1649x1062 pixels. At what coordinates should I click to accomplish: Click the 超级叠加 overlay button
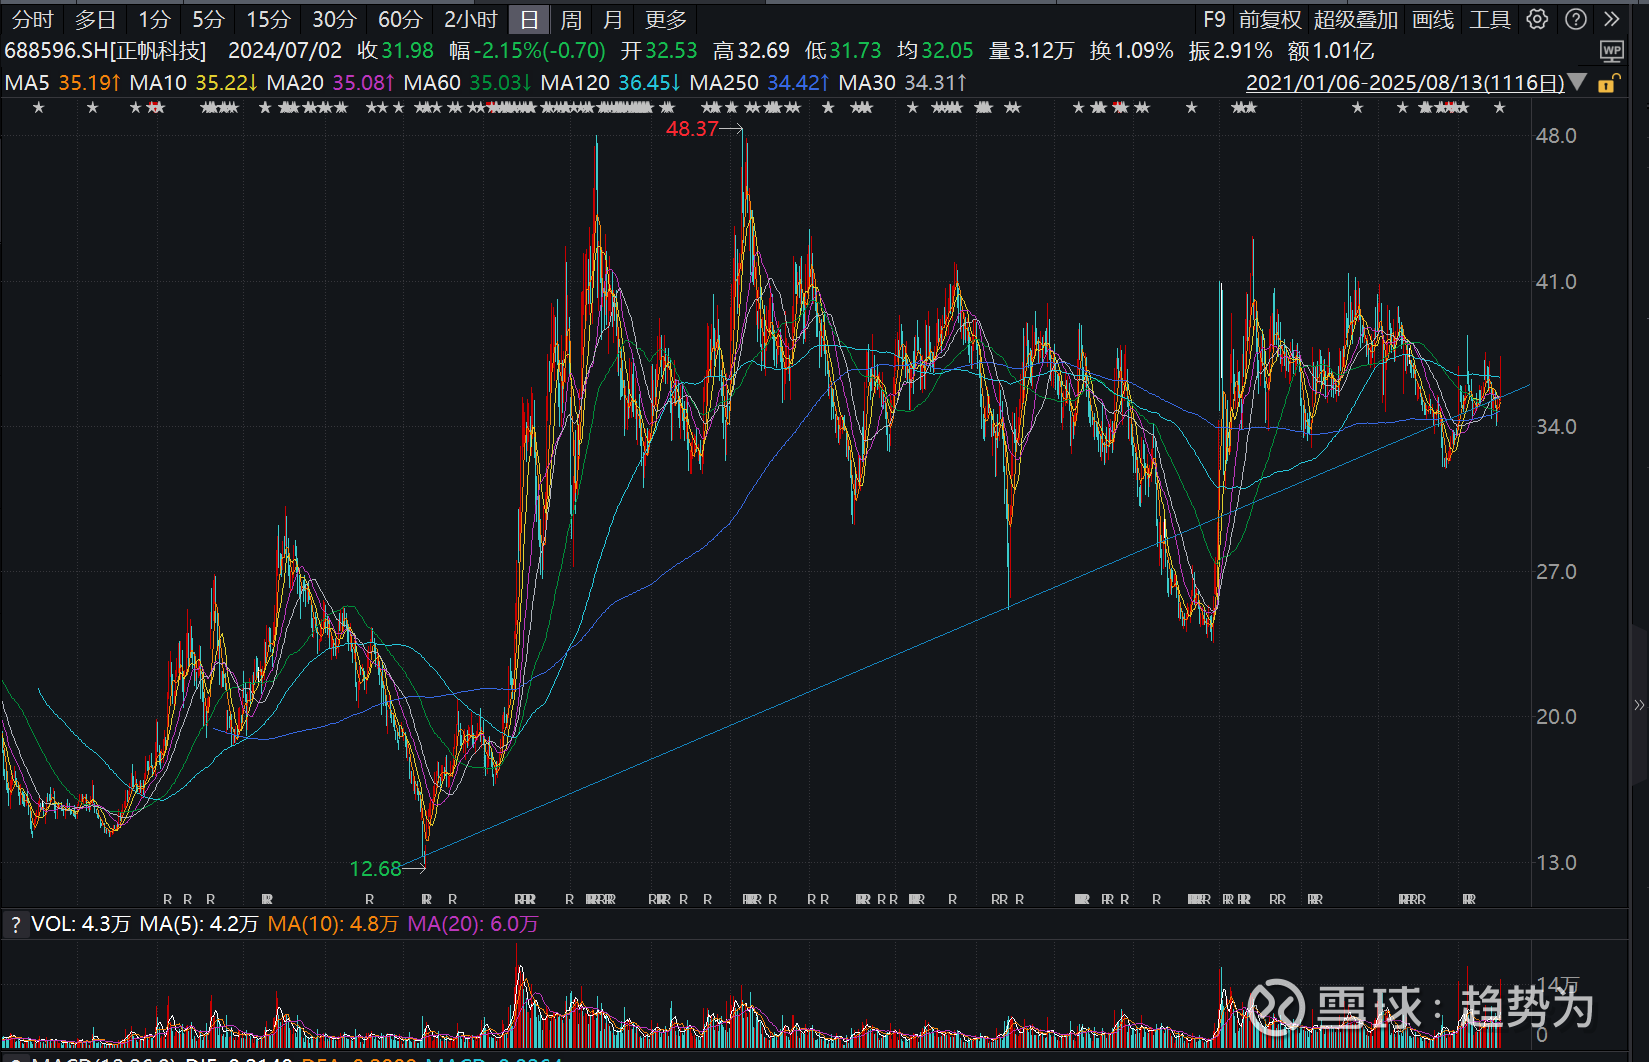tap(1355, 20)
